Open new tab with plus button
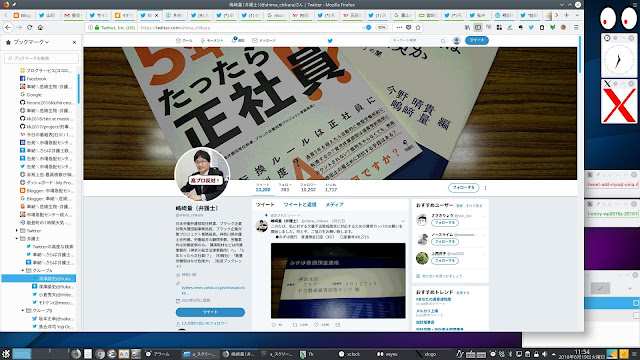640x360 pixels. tap(567, 15)
